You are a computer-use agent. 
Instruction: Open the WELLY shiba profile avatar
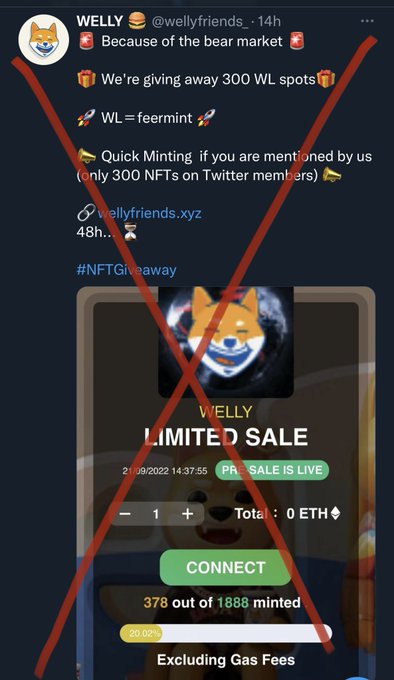tap(43, 39)
